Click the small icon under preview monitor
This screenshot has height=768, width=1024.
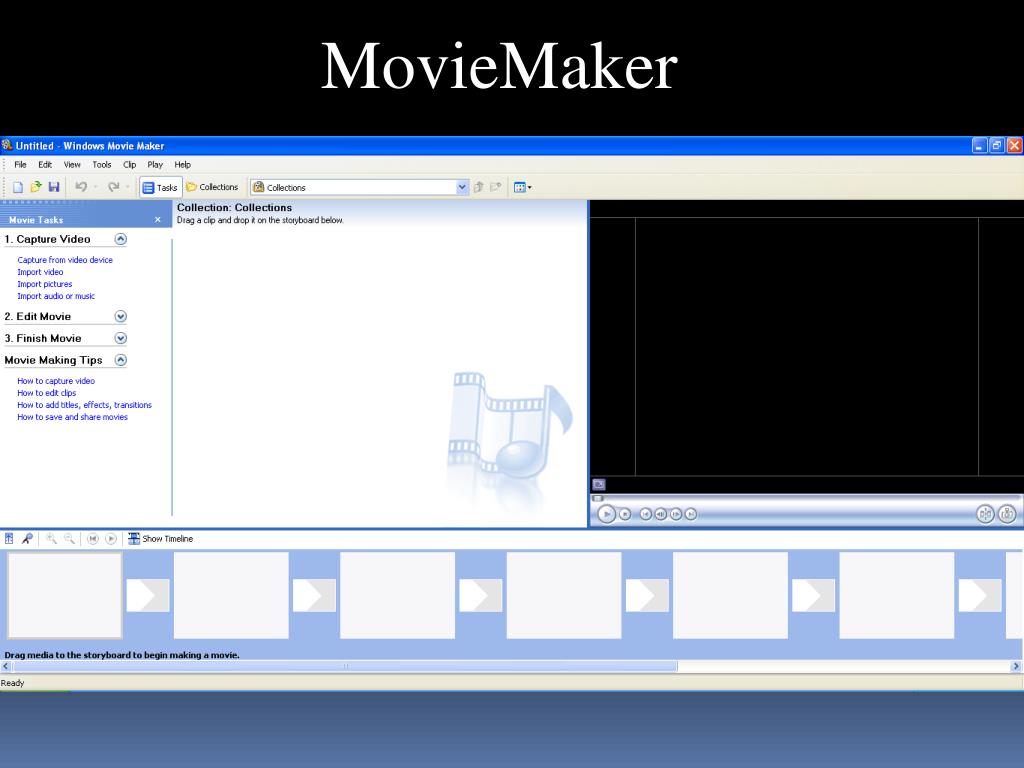tap(599, 485)
